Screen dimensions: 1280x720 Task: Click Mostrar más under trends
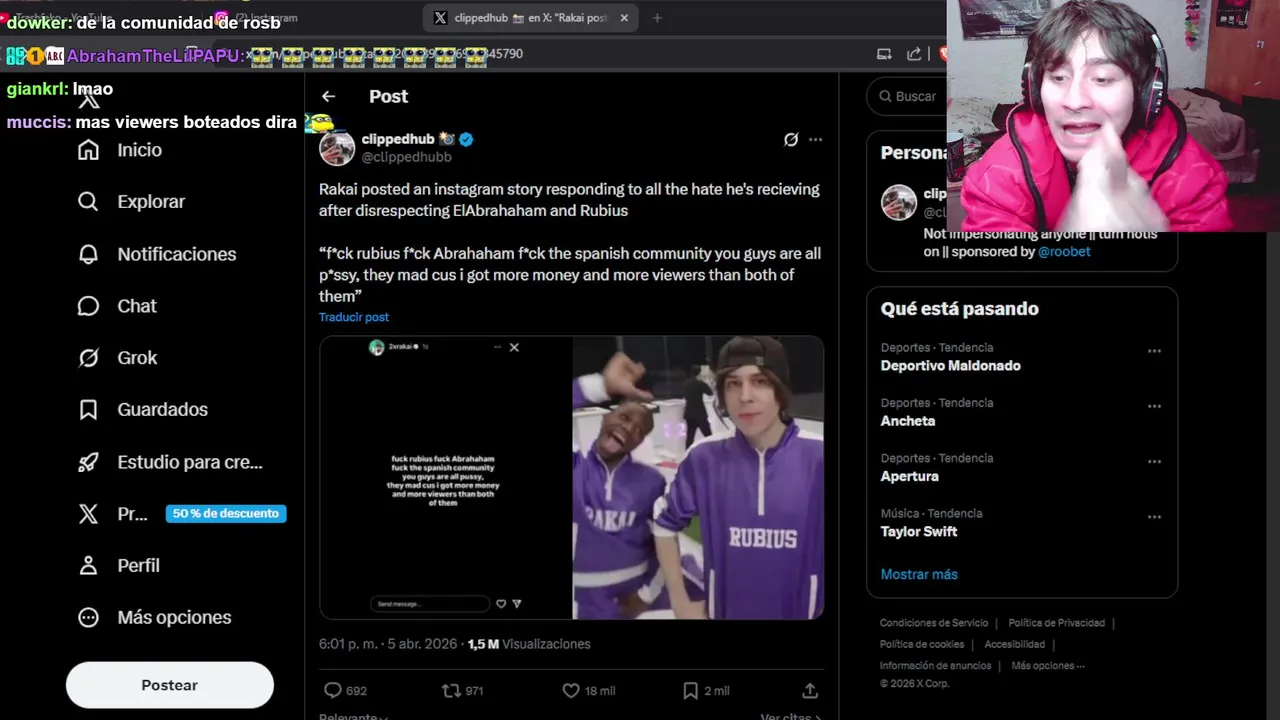point(919,574)
